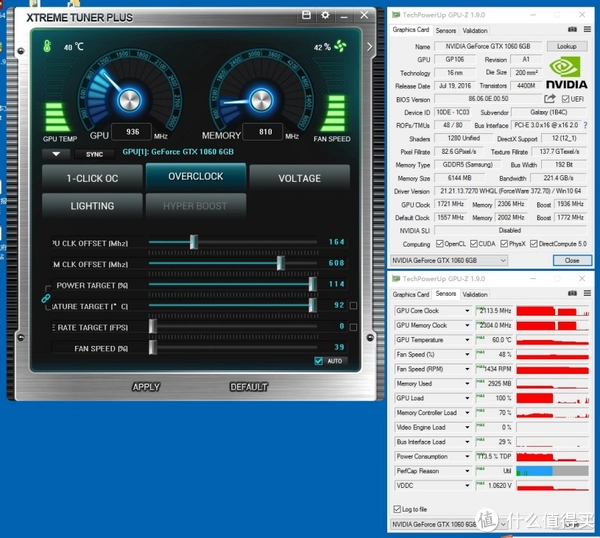The image size is (600, 538).
Task: Toggle CUDA checkbox
Action: coord(474,244)
